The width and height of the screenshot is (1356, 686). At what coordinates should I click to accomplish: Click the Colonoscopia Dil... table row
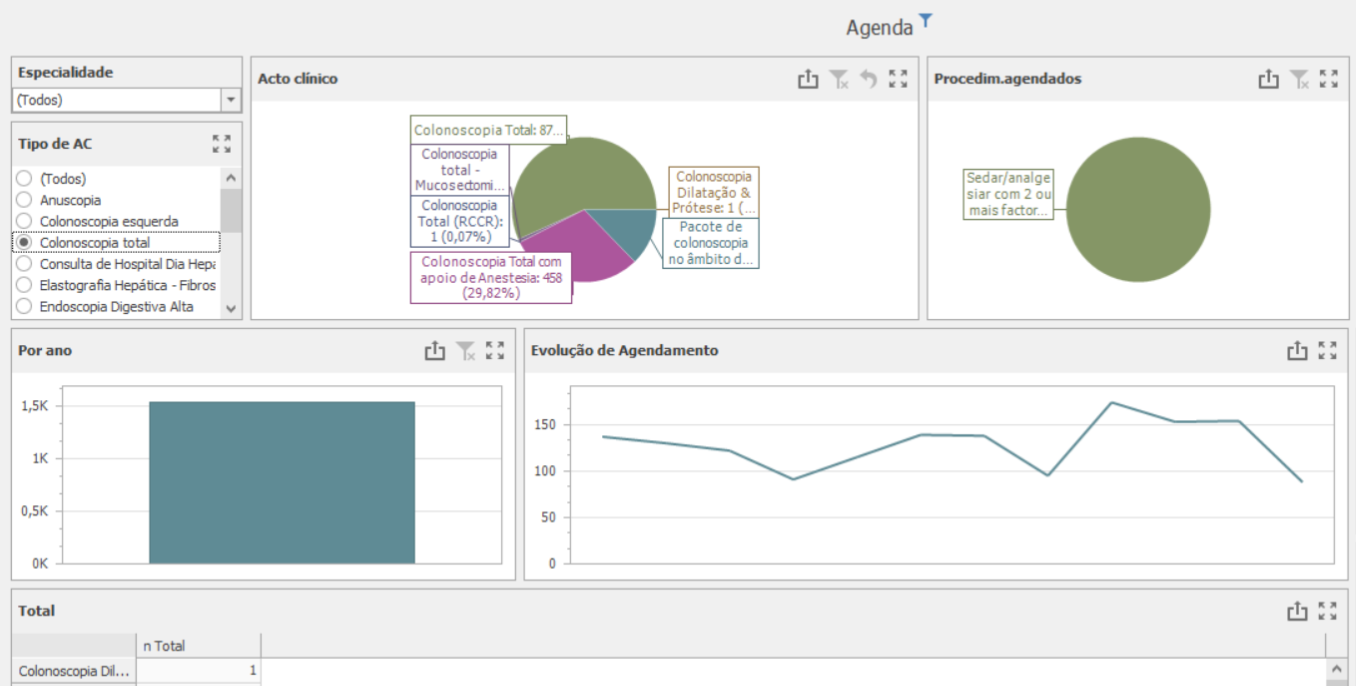coord(74,671)
